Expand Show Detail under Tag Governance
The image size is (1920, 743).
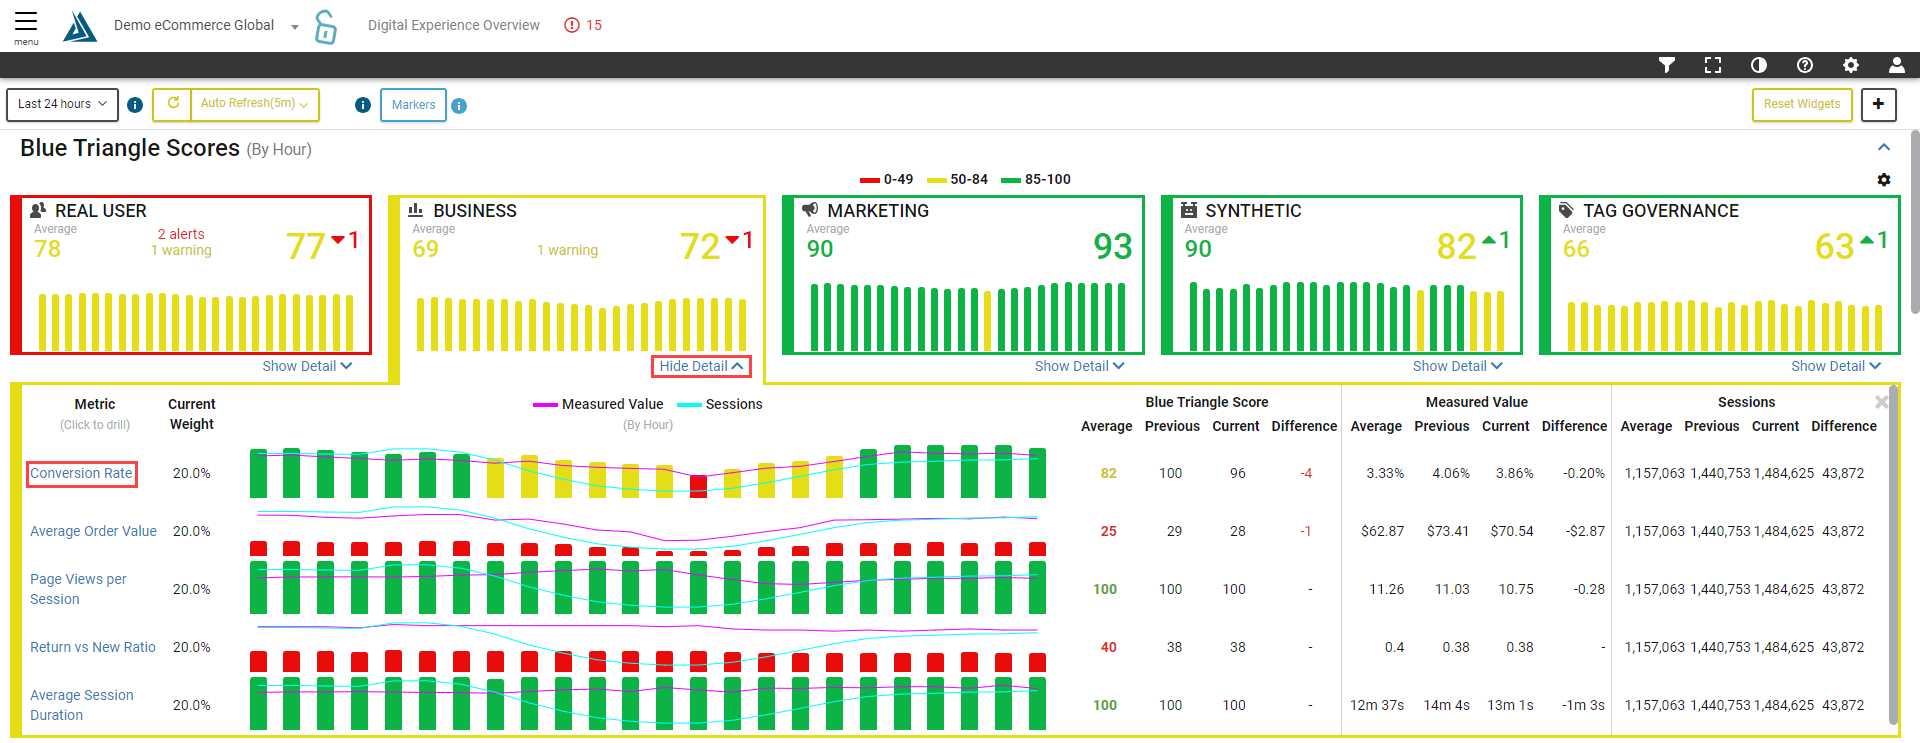[1835, 366]
